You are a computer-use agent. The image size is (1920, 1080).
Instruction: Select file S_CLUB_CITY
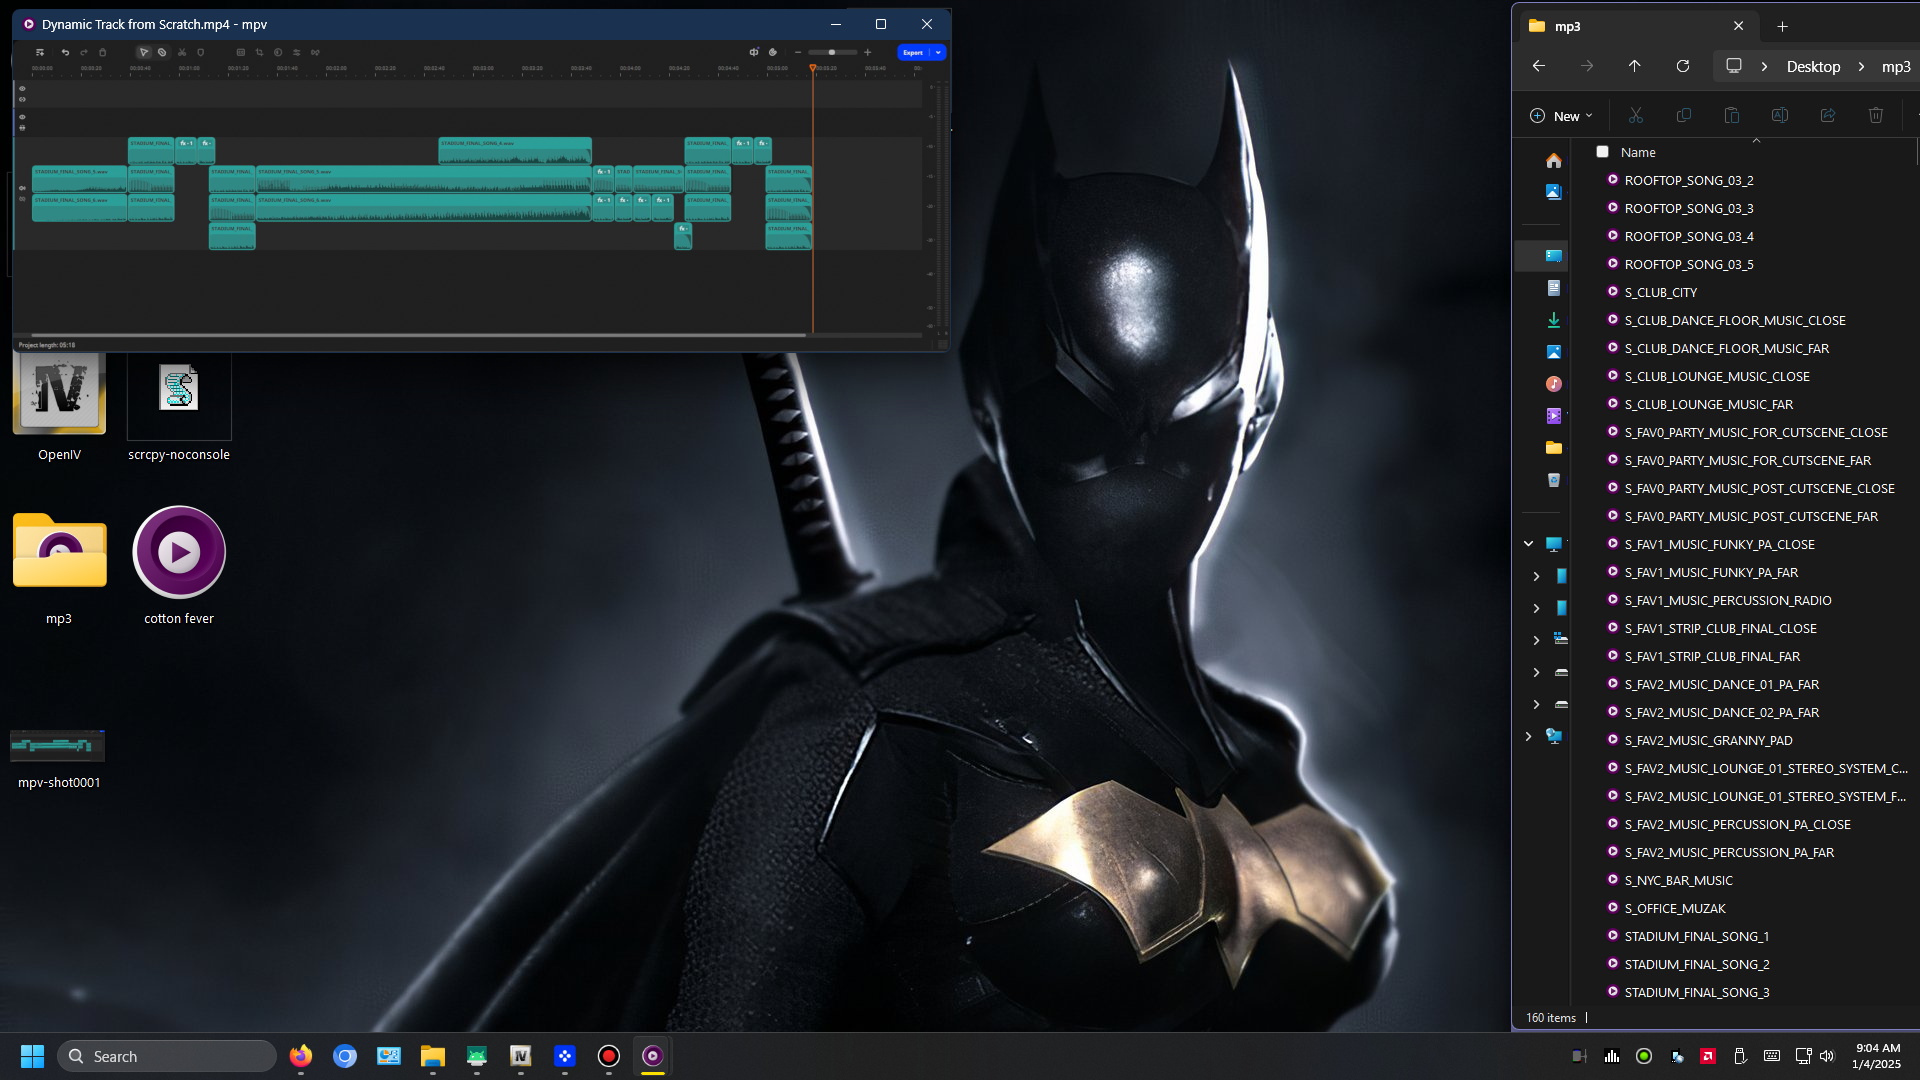click(x=1661, y=292)
